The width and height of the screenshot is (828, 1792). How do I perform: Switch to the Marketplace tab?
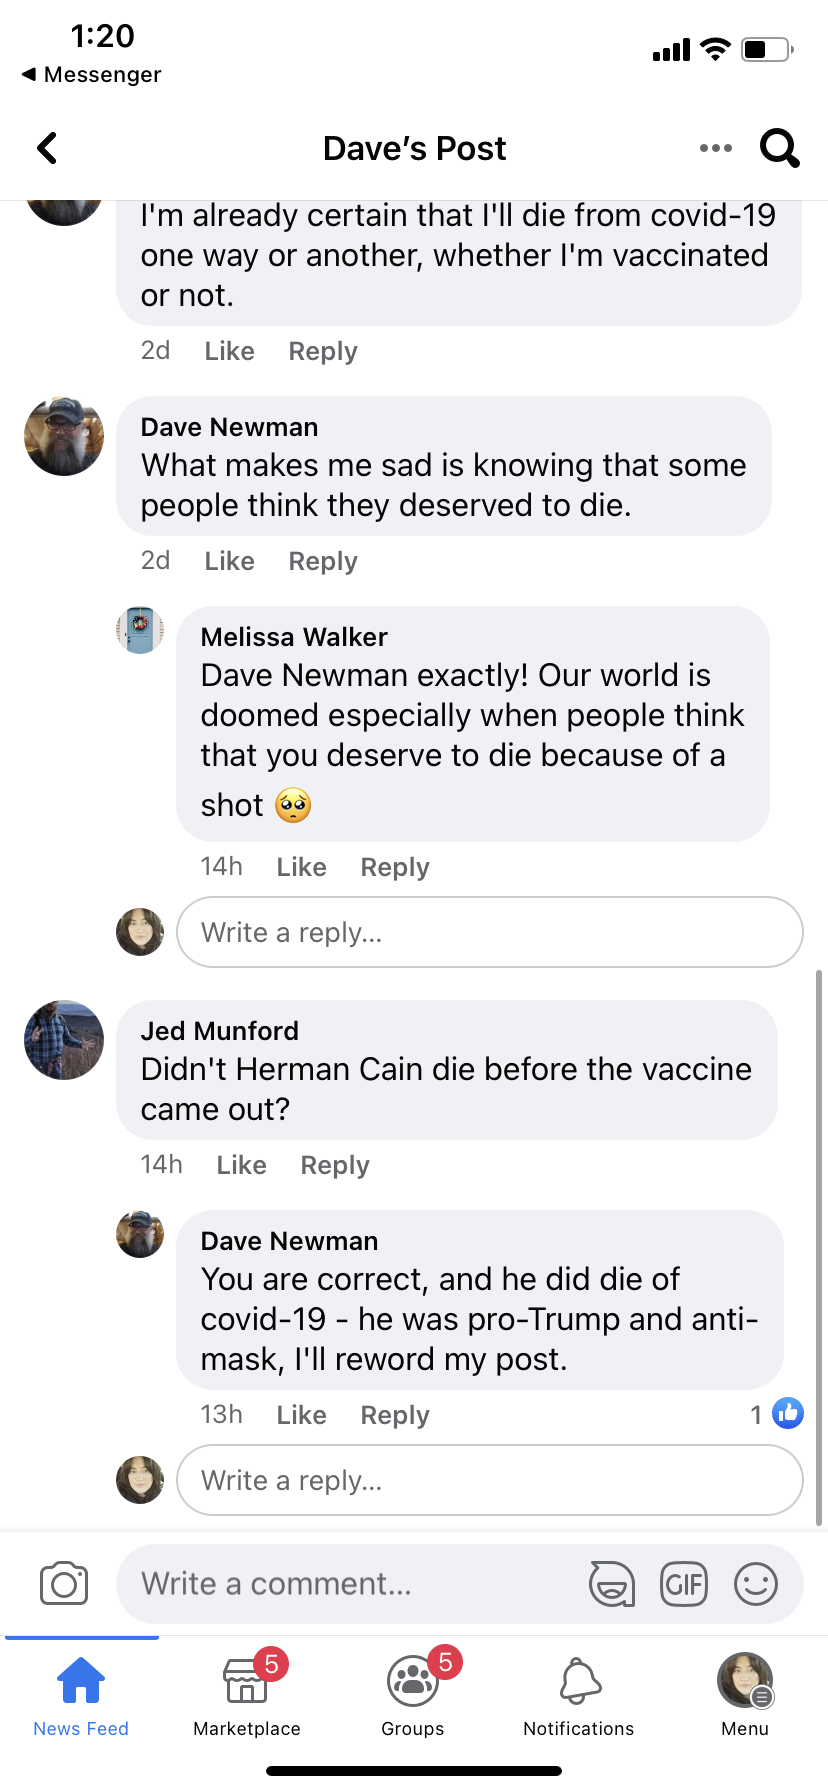coord(247,1694)
